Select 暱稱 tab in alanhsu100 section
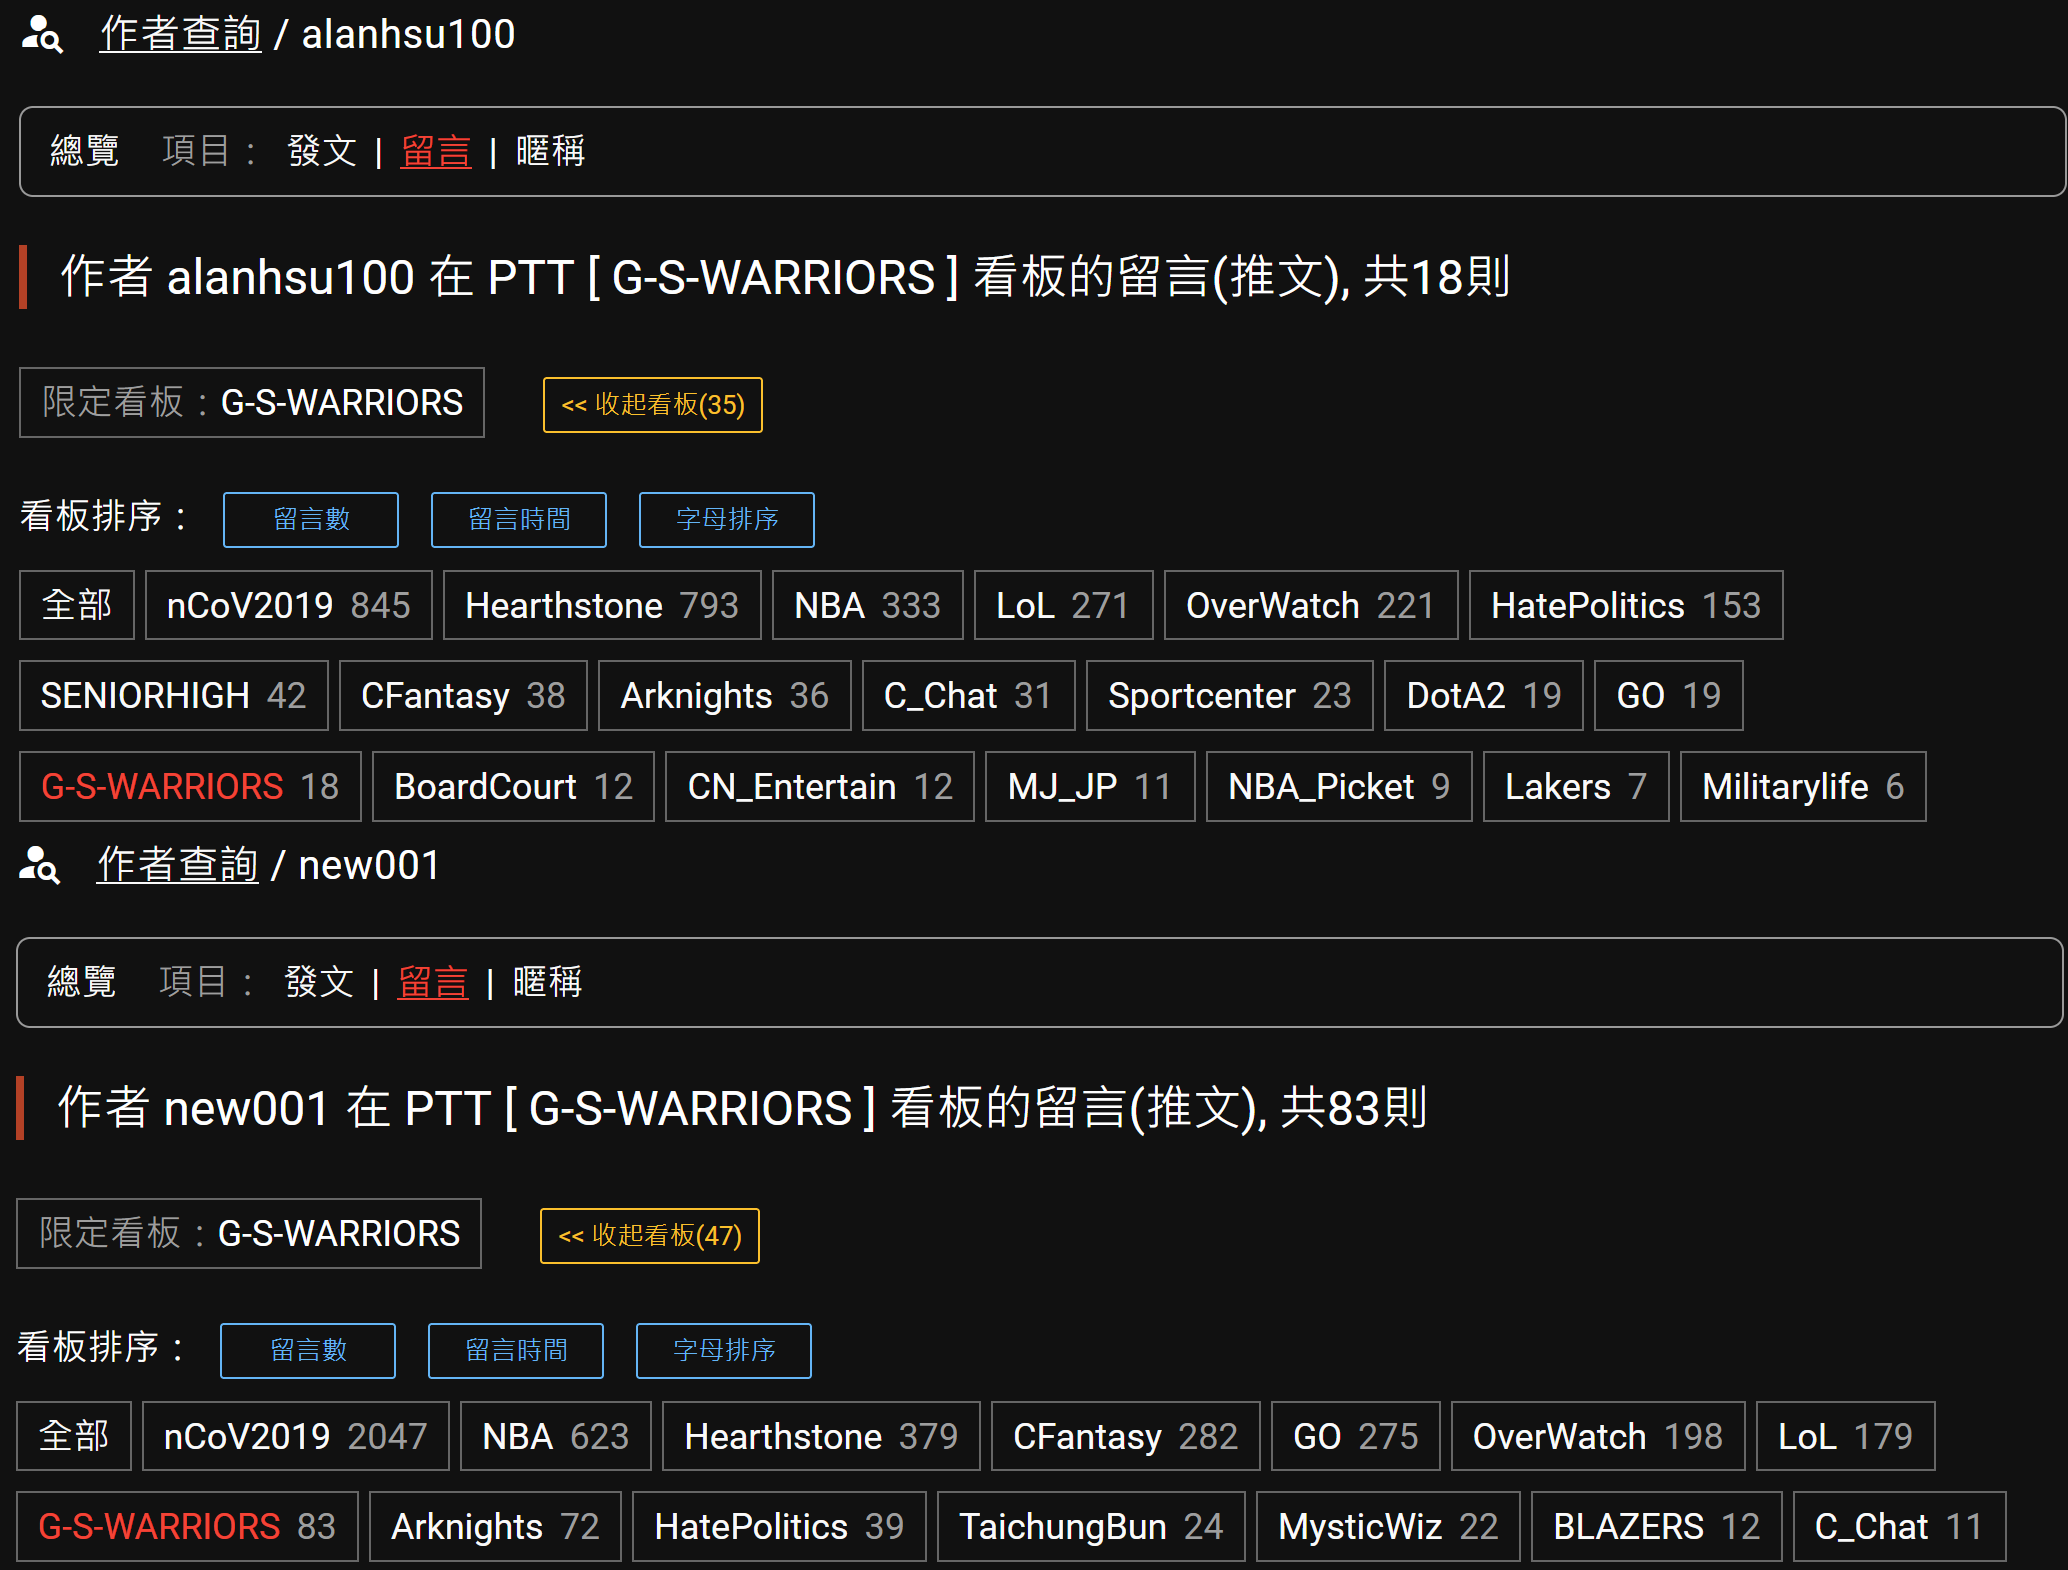2068x1570 pixels. (x=551, y=151)
